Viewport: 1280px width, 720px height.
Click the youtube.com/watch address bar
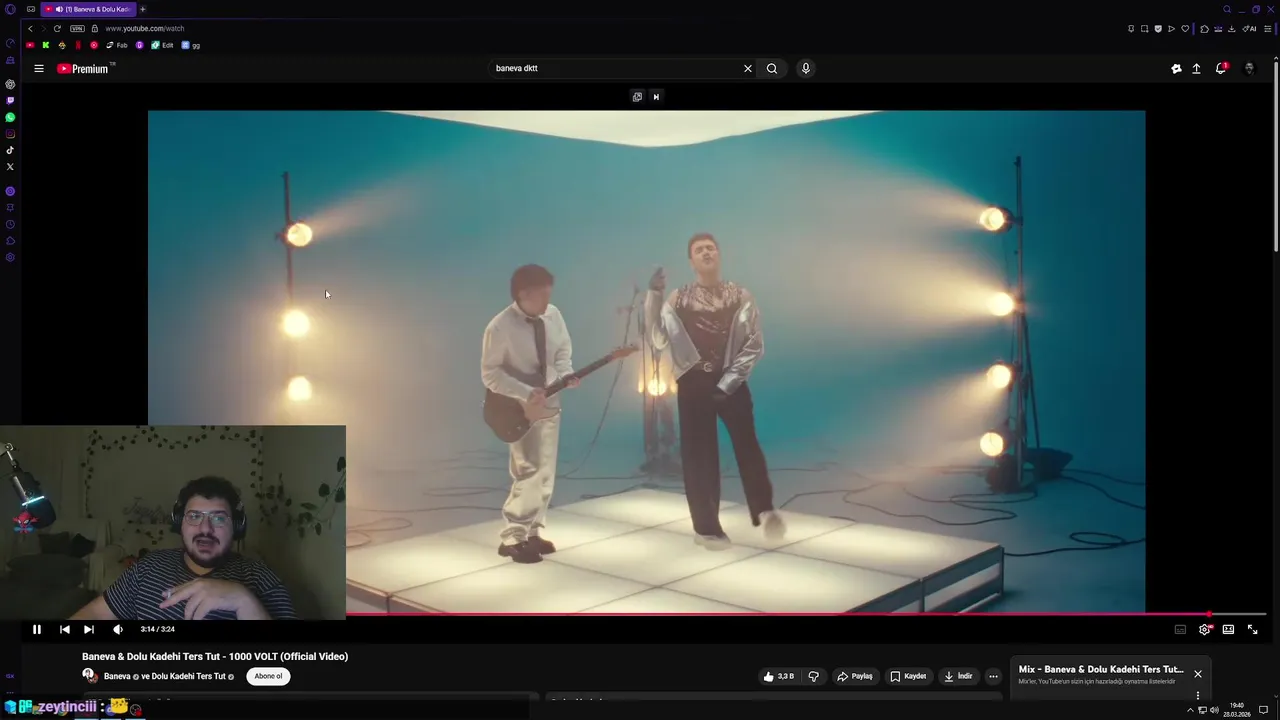pos(145,28)
